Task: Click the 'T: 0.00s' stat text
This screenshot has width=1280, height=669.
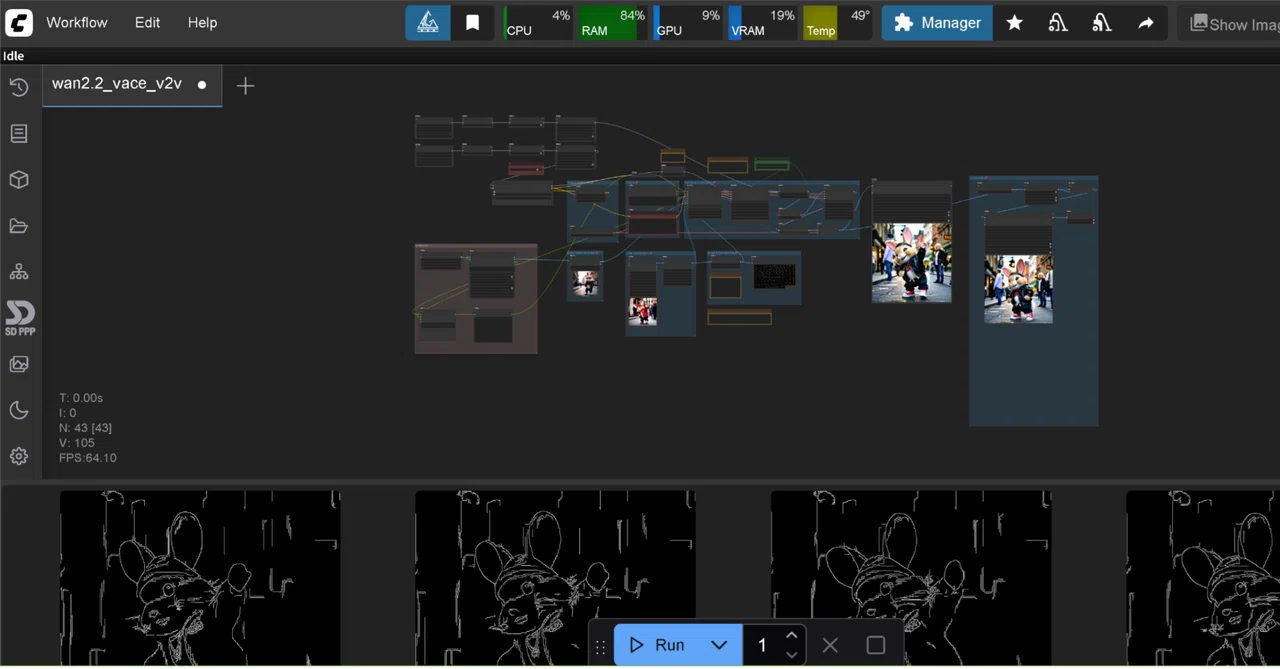Action: pyautogui.click(x=81, y=398)
